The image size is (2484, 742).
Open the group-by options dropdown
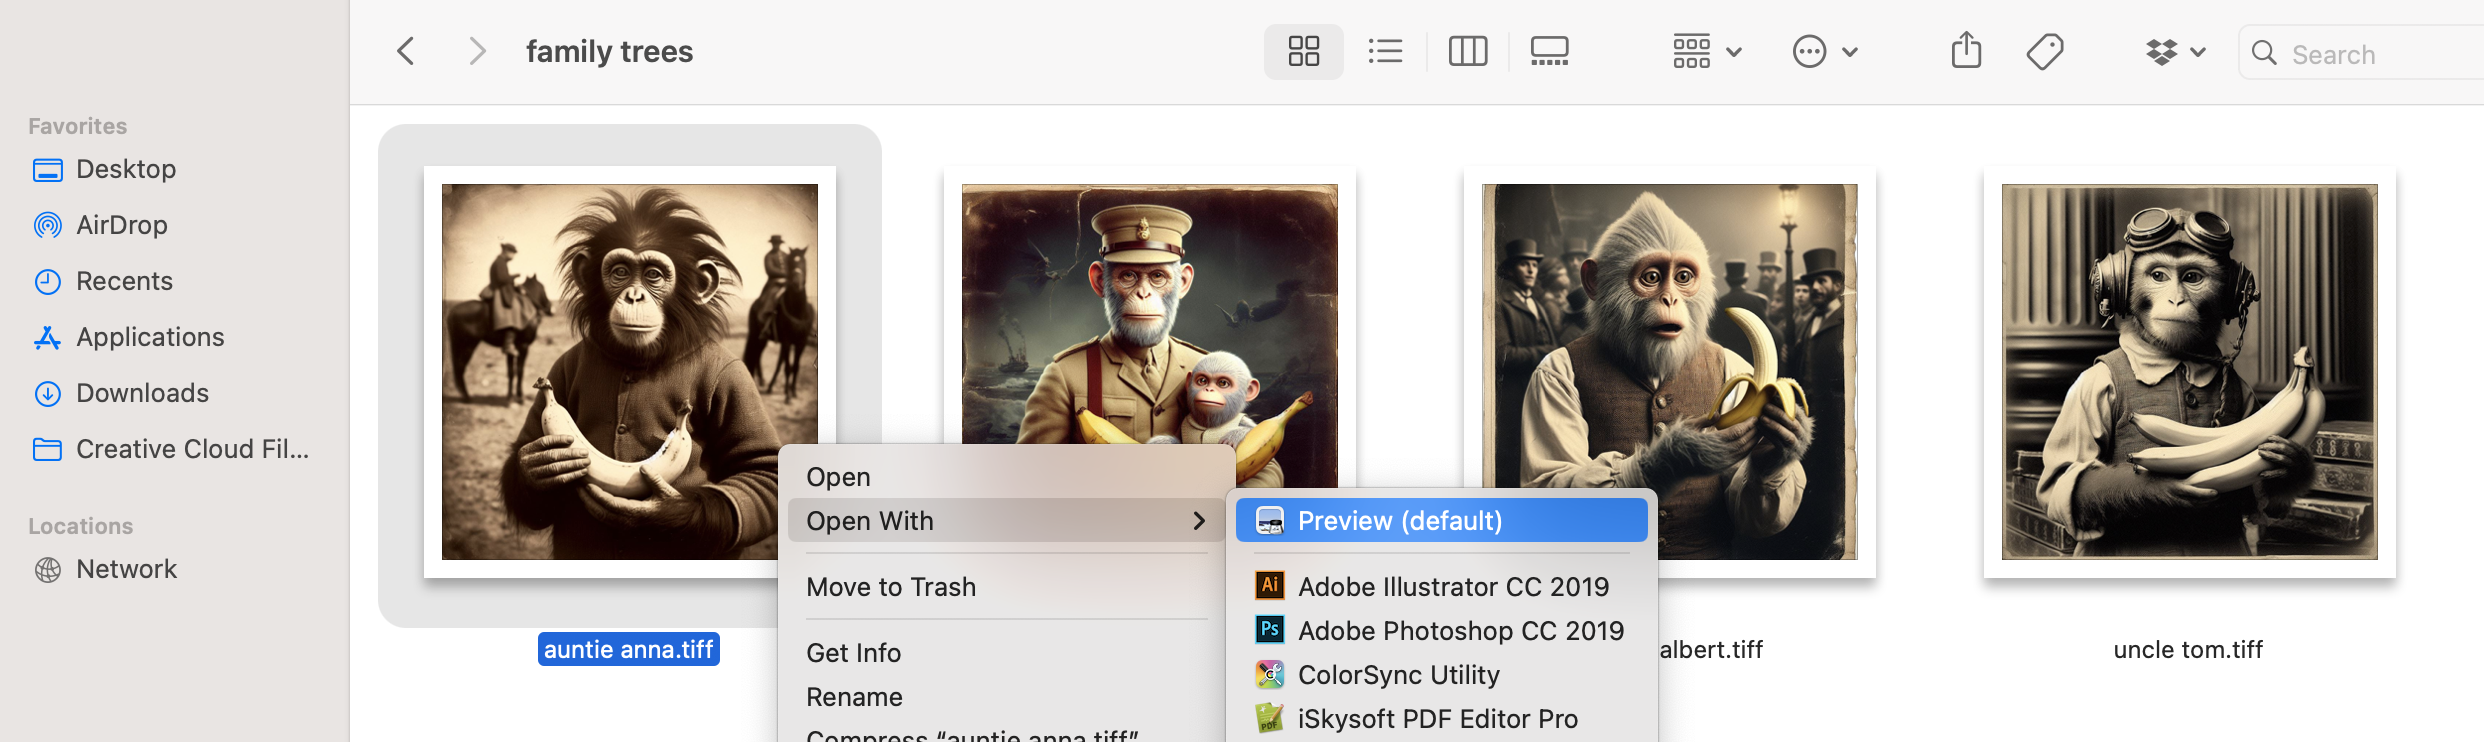[x=1707, y=51]
